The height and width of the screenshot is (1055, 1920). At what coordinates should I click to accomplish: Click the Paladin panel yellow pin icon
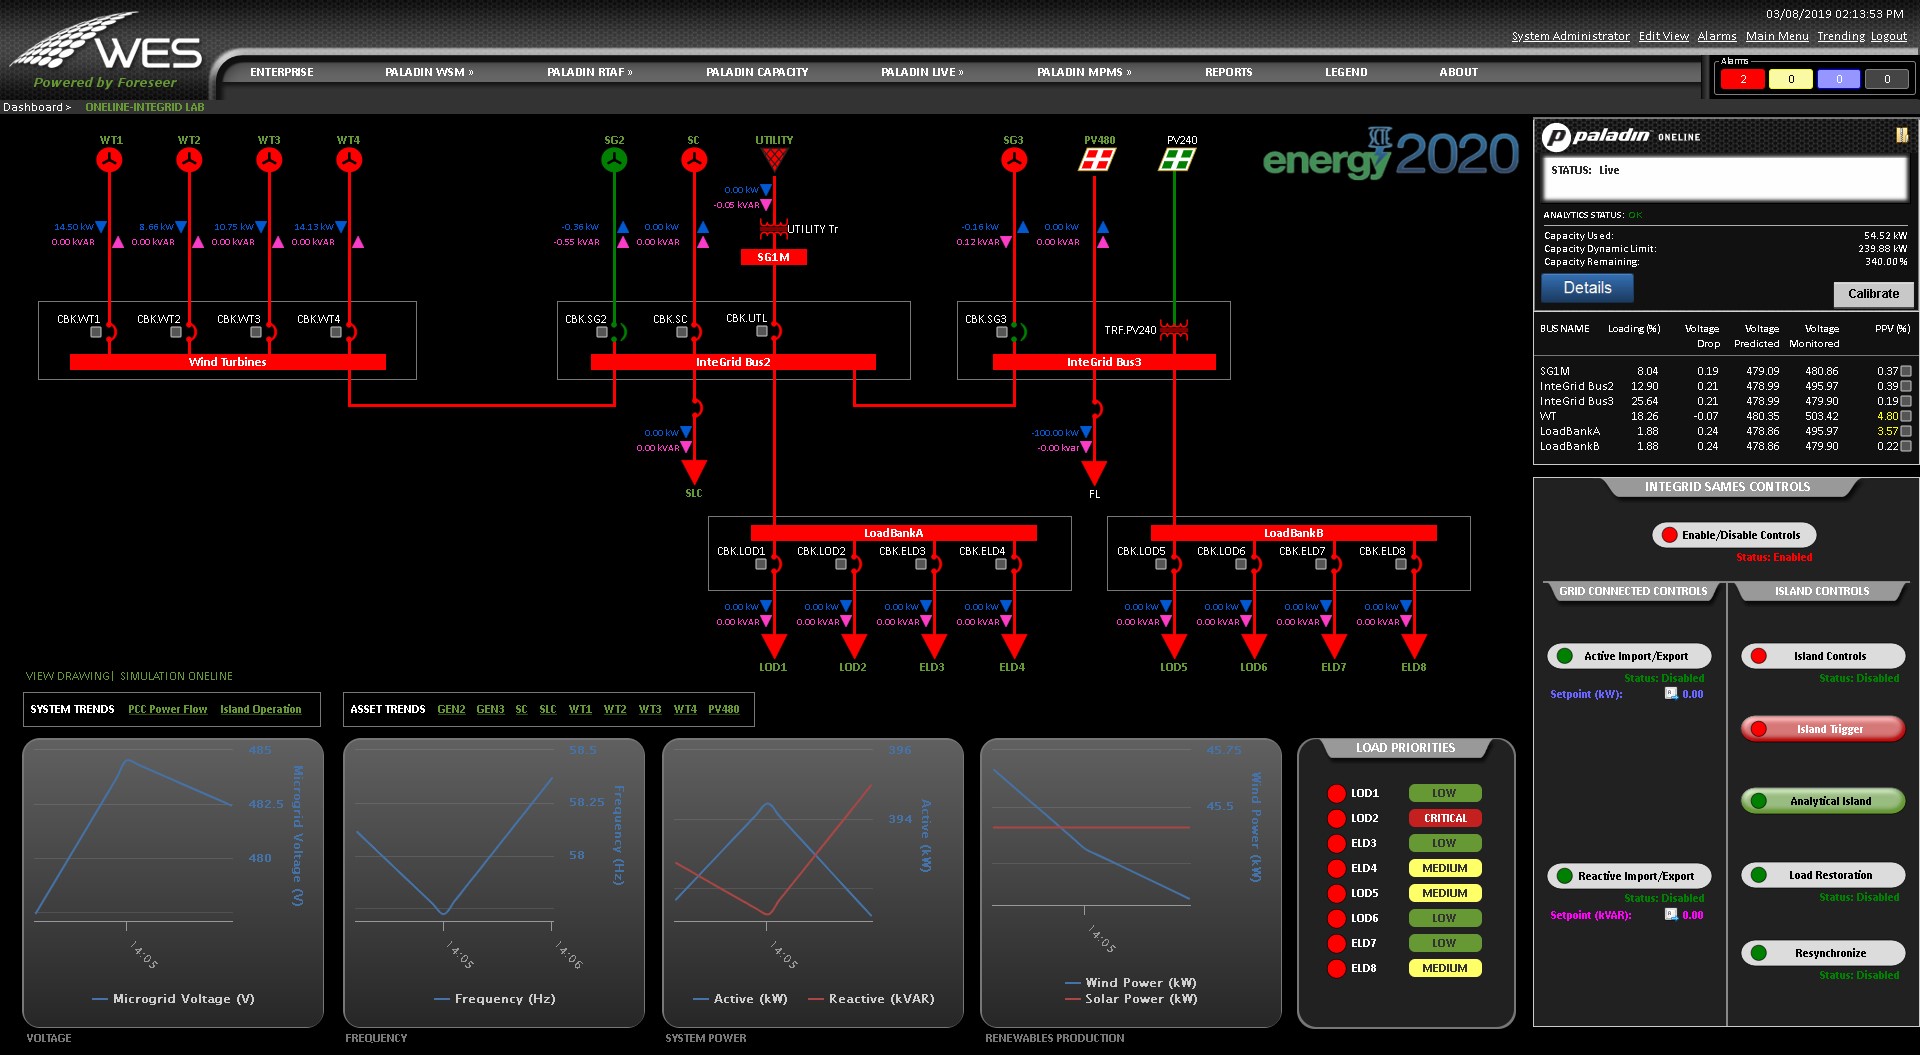(1902, 135)
